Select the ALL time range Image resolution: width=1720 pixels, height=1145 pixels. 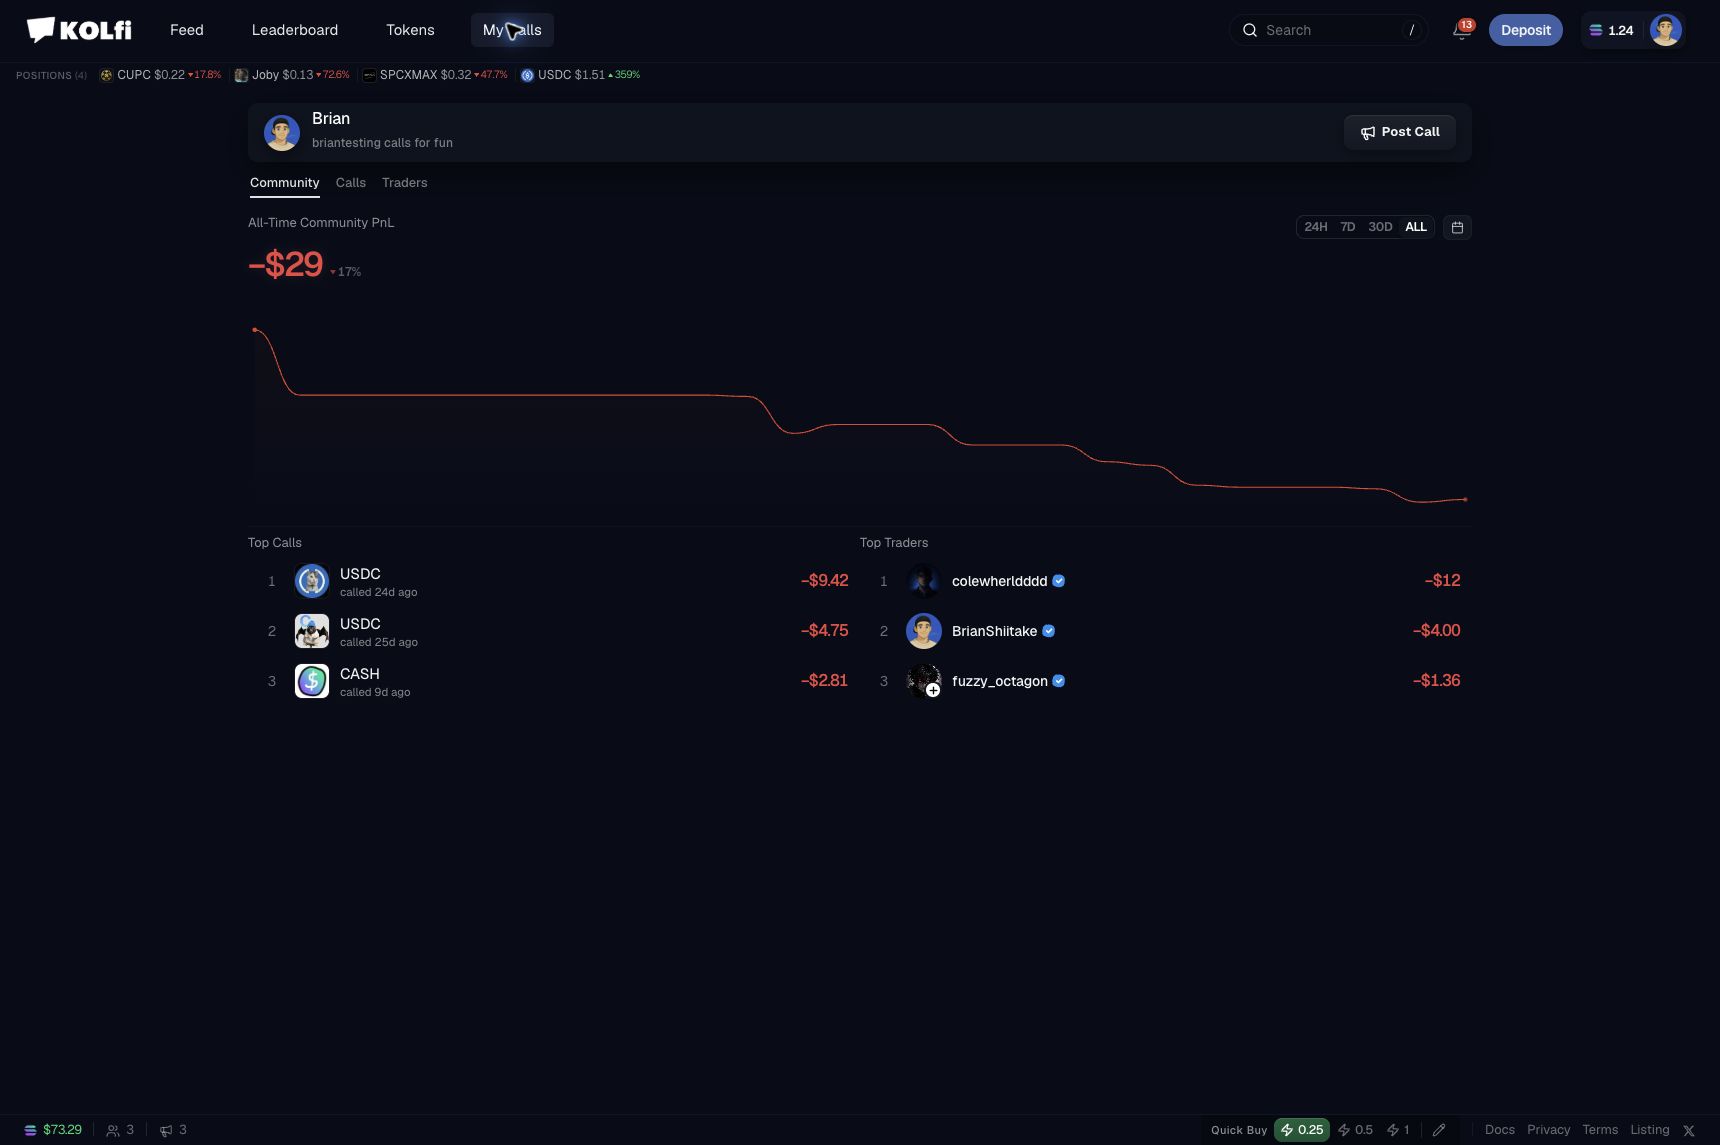[1415, 227]
